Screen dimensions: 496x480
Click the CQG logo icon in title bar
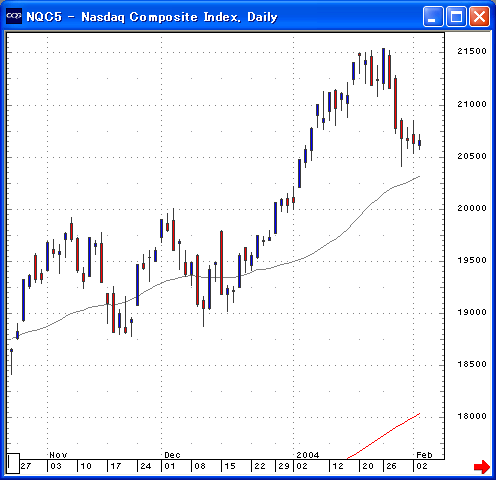14,16
